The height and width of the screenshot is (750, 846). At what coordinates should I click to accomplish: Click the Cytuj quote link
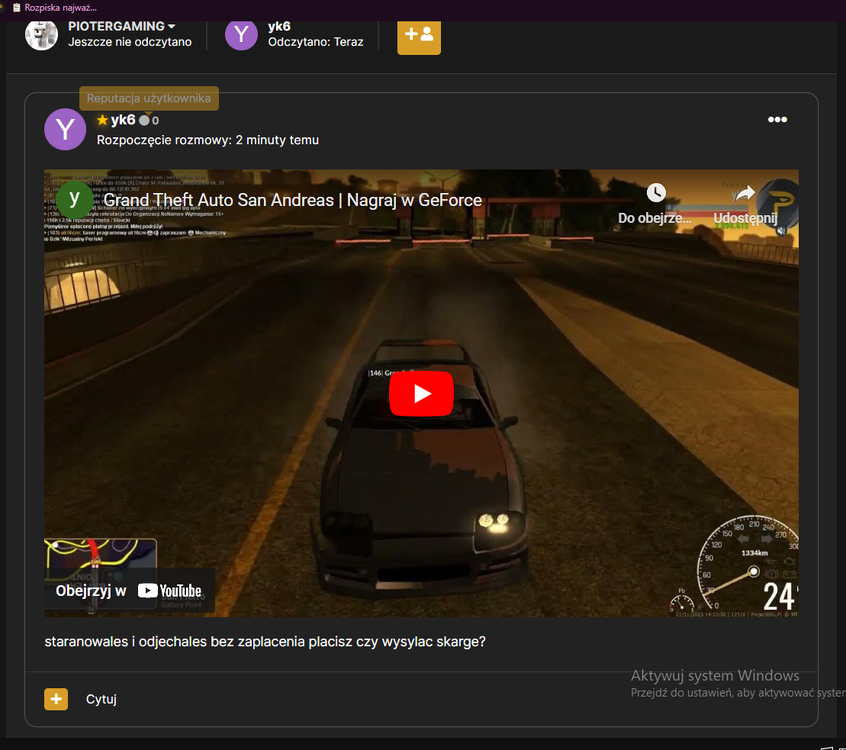click(101, 699)
